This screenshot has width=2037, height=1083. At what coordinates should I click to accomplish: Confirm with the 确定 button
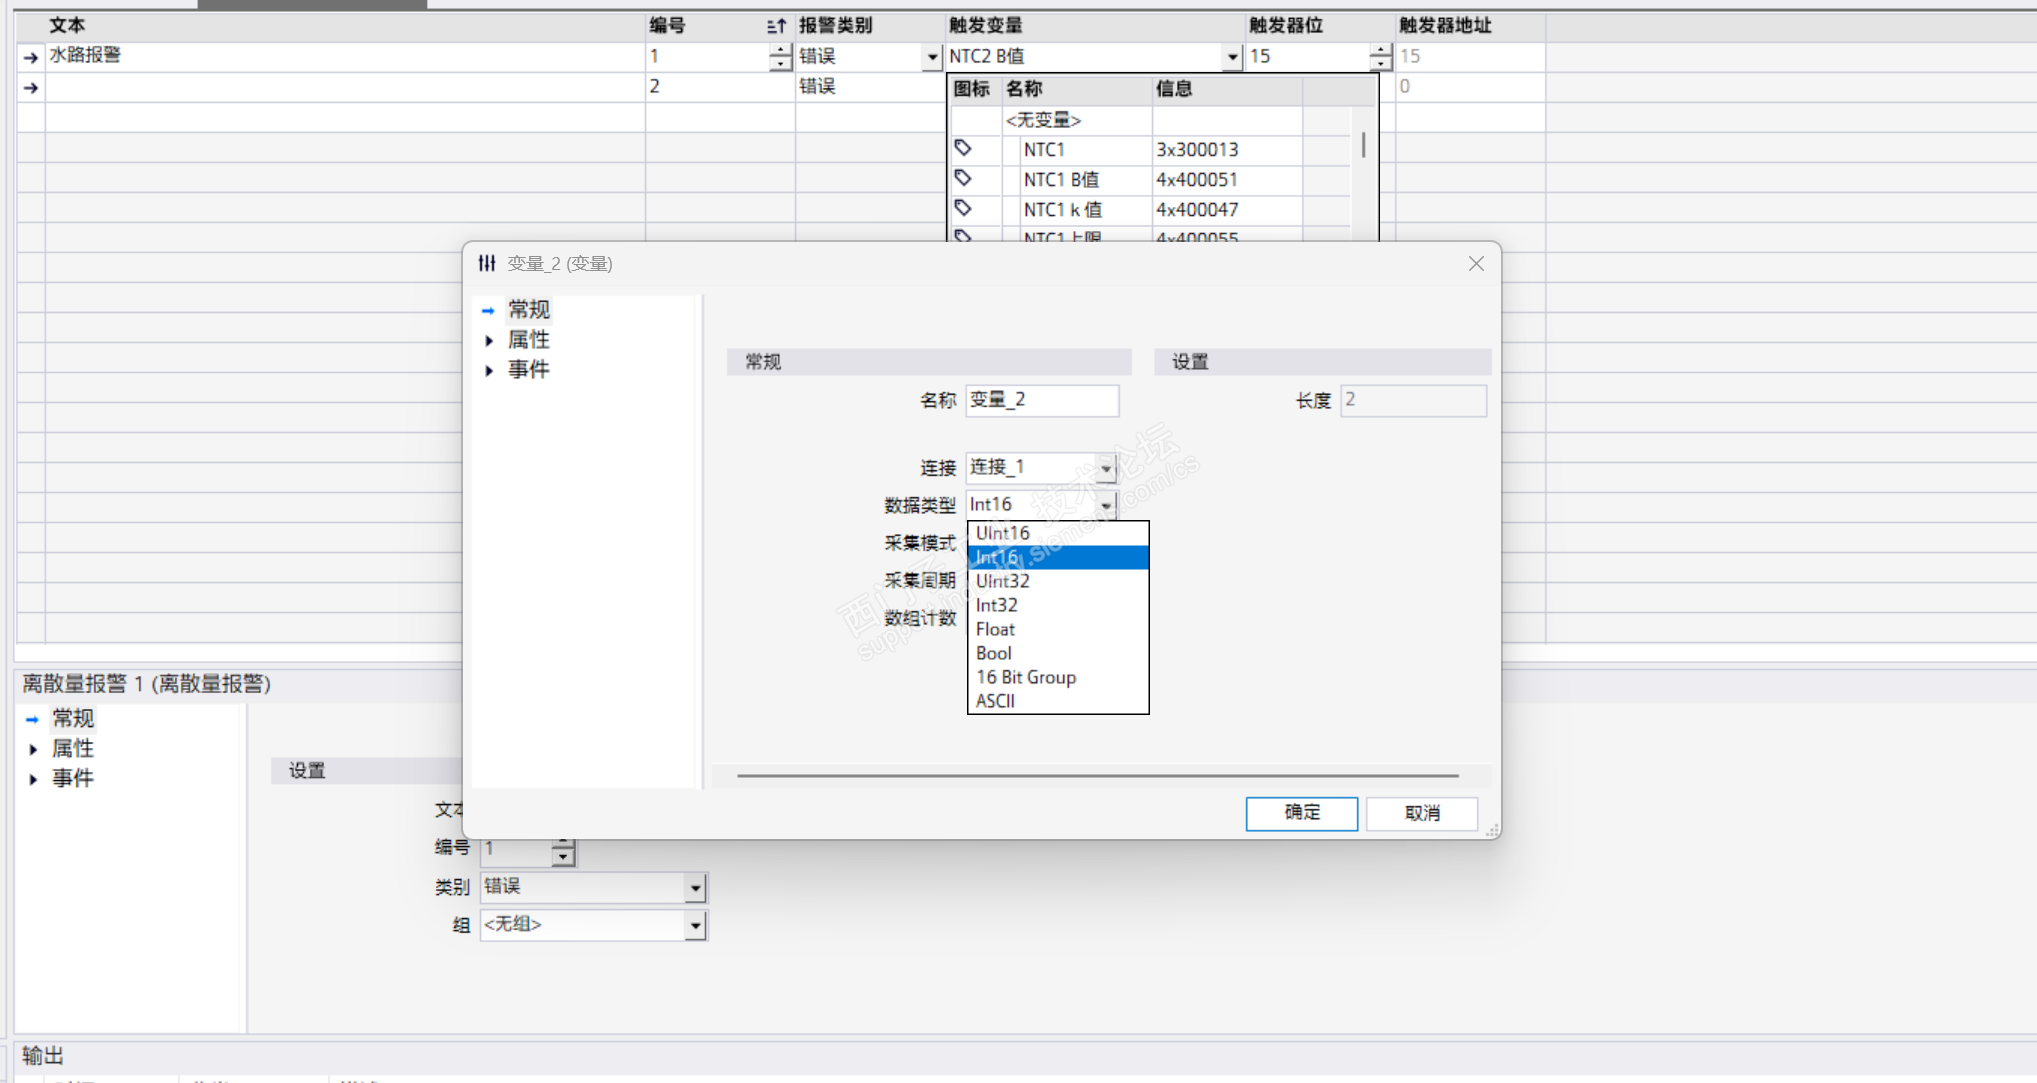click(1301, 812)
